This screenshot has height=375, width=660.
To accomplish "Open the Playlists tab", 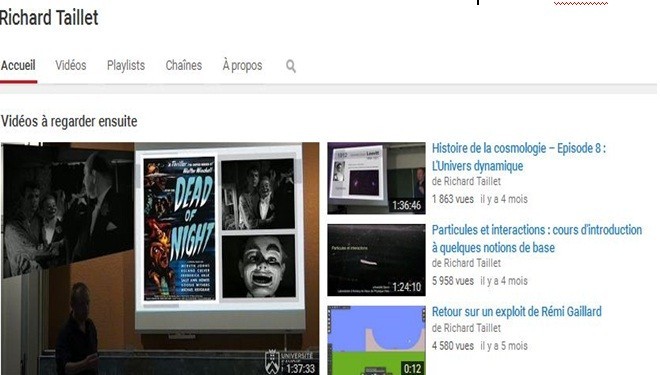I will (x=125, y=65).
